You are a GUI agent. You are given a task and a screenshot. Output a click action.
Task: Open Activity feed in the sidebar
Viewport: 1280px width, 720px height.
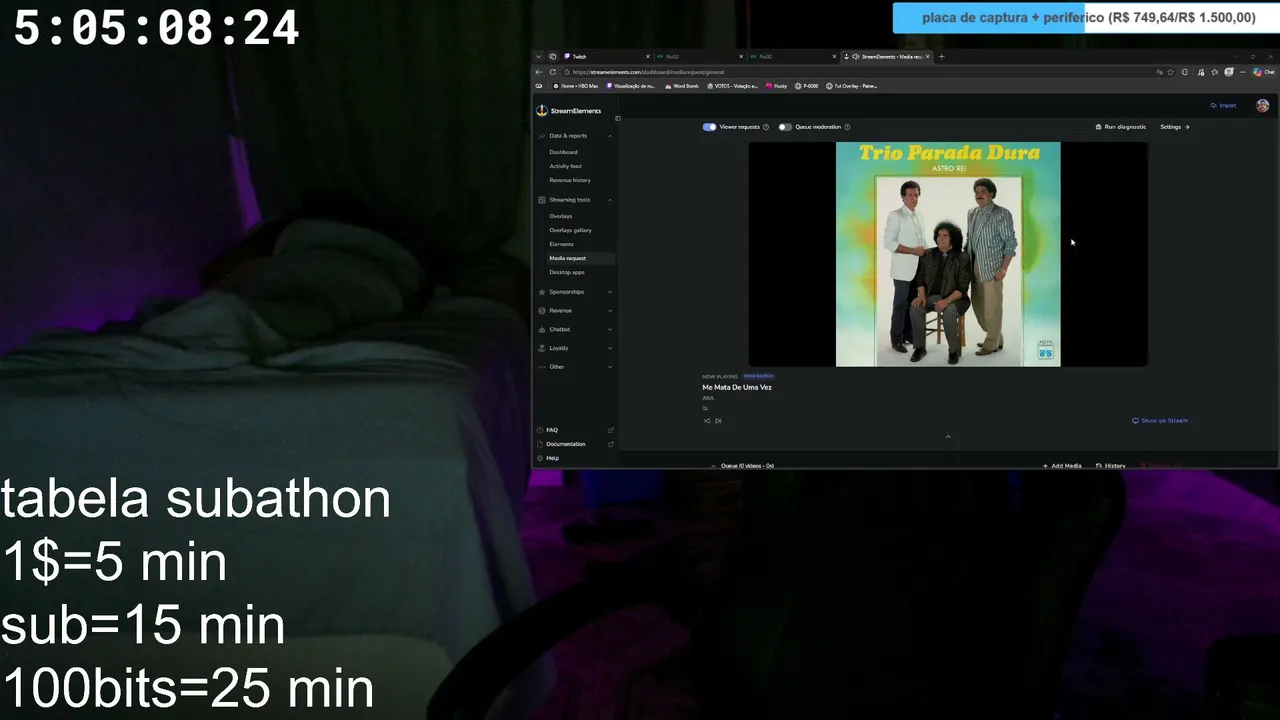[565, 166]
